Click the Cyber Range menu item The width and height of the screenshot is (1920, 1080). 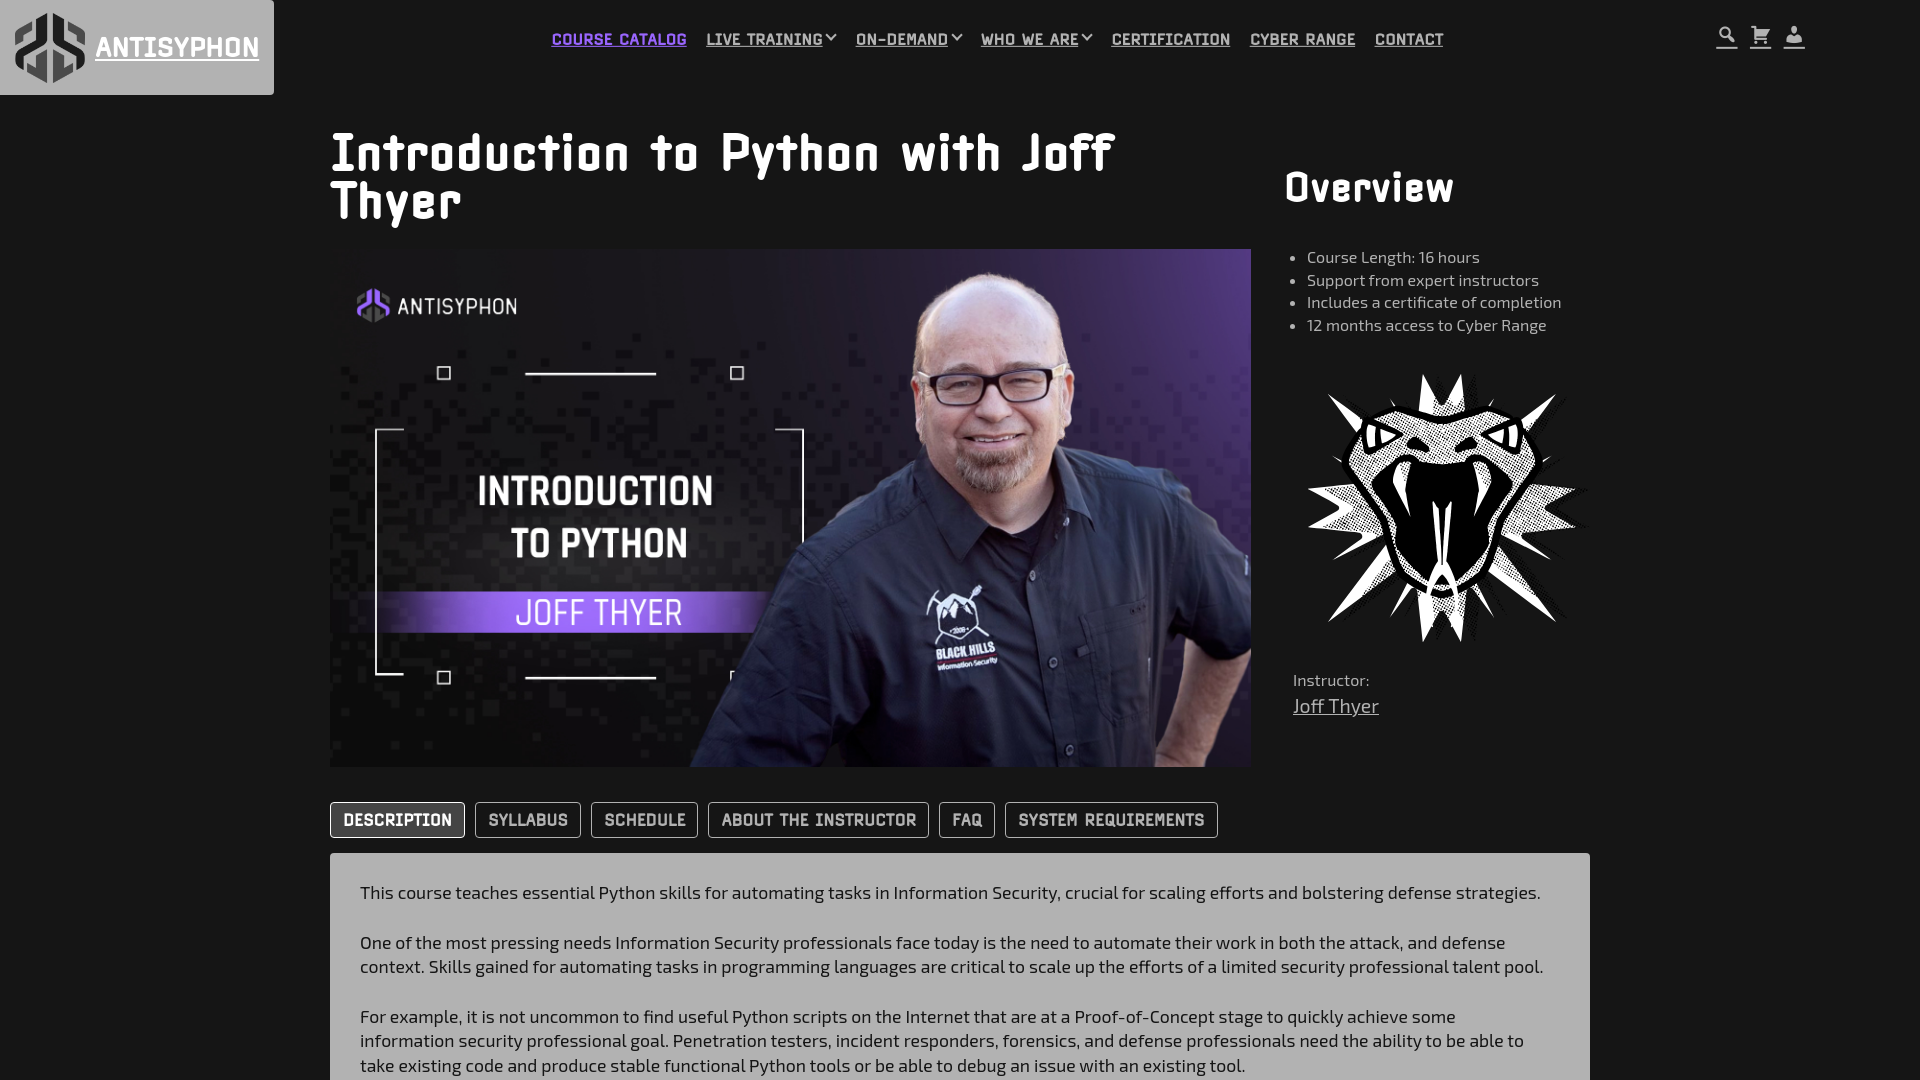[x=1302, y=38]
